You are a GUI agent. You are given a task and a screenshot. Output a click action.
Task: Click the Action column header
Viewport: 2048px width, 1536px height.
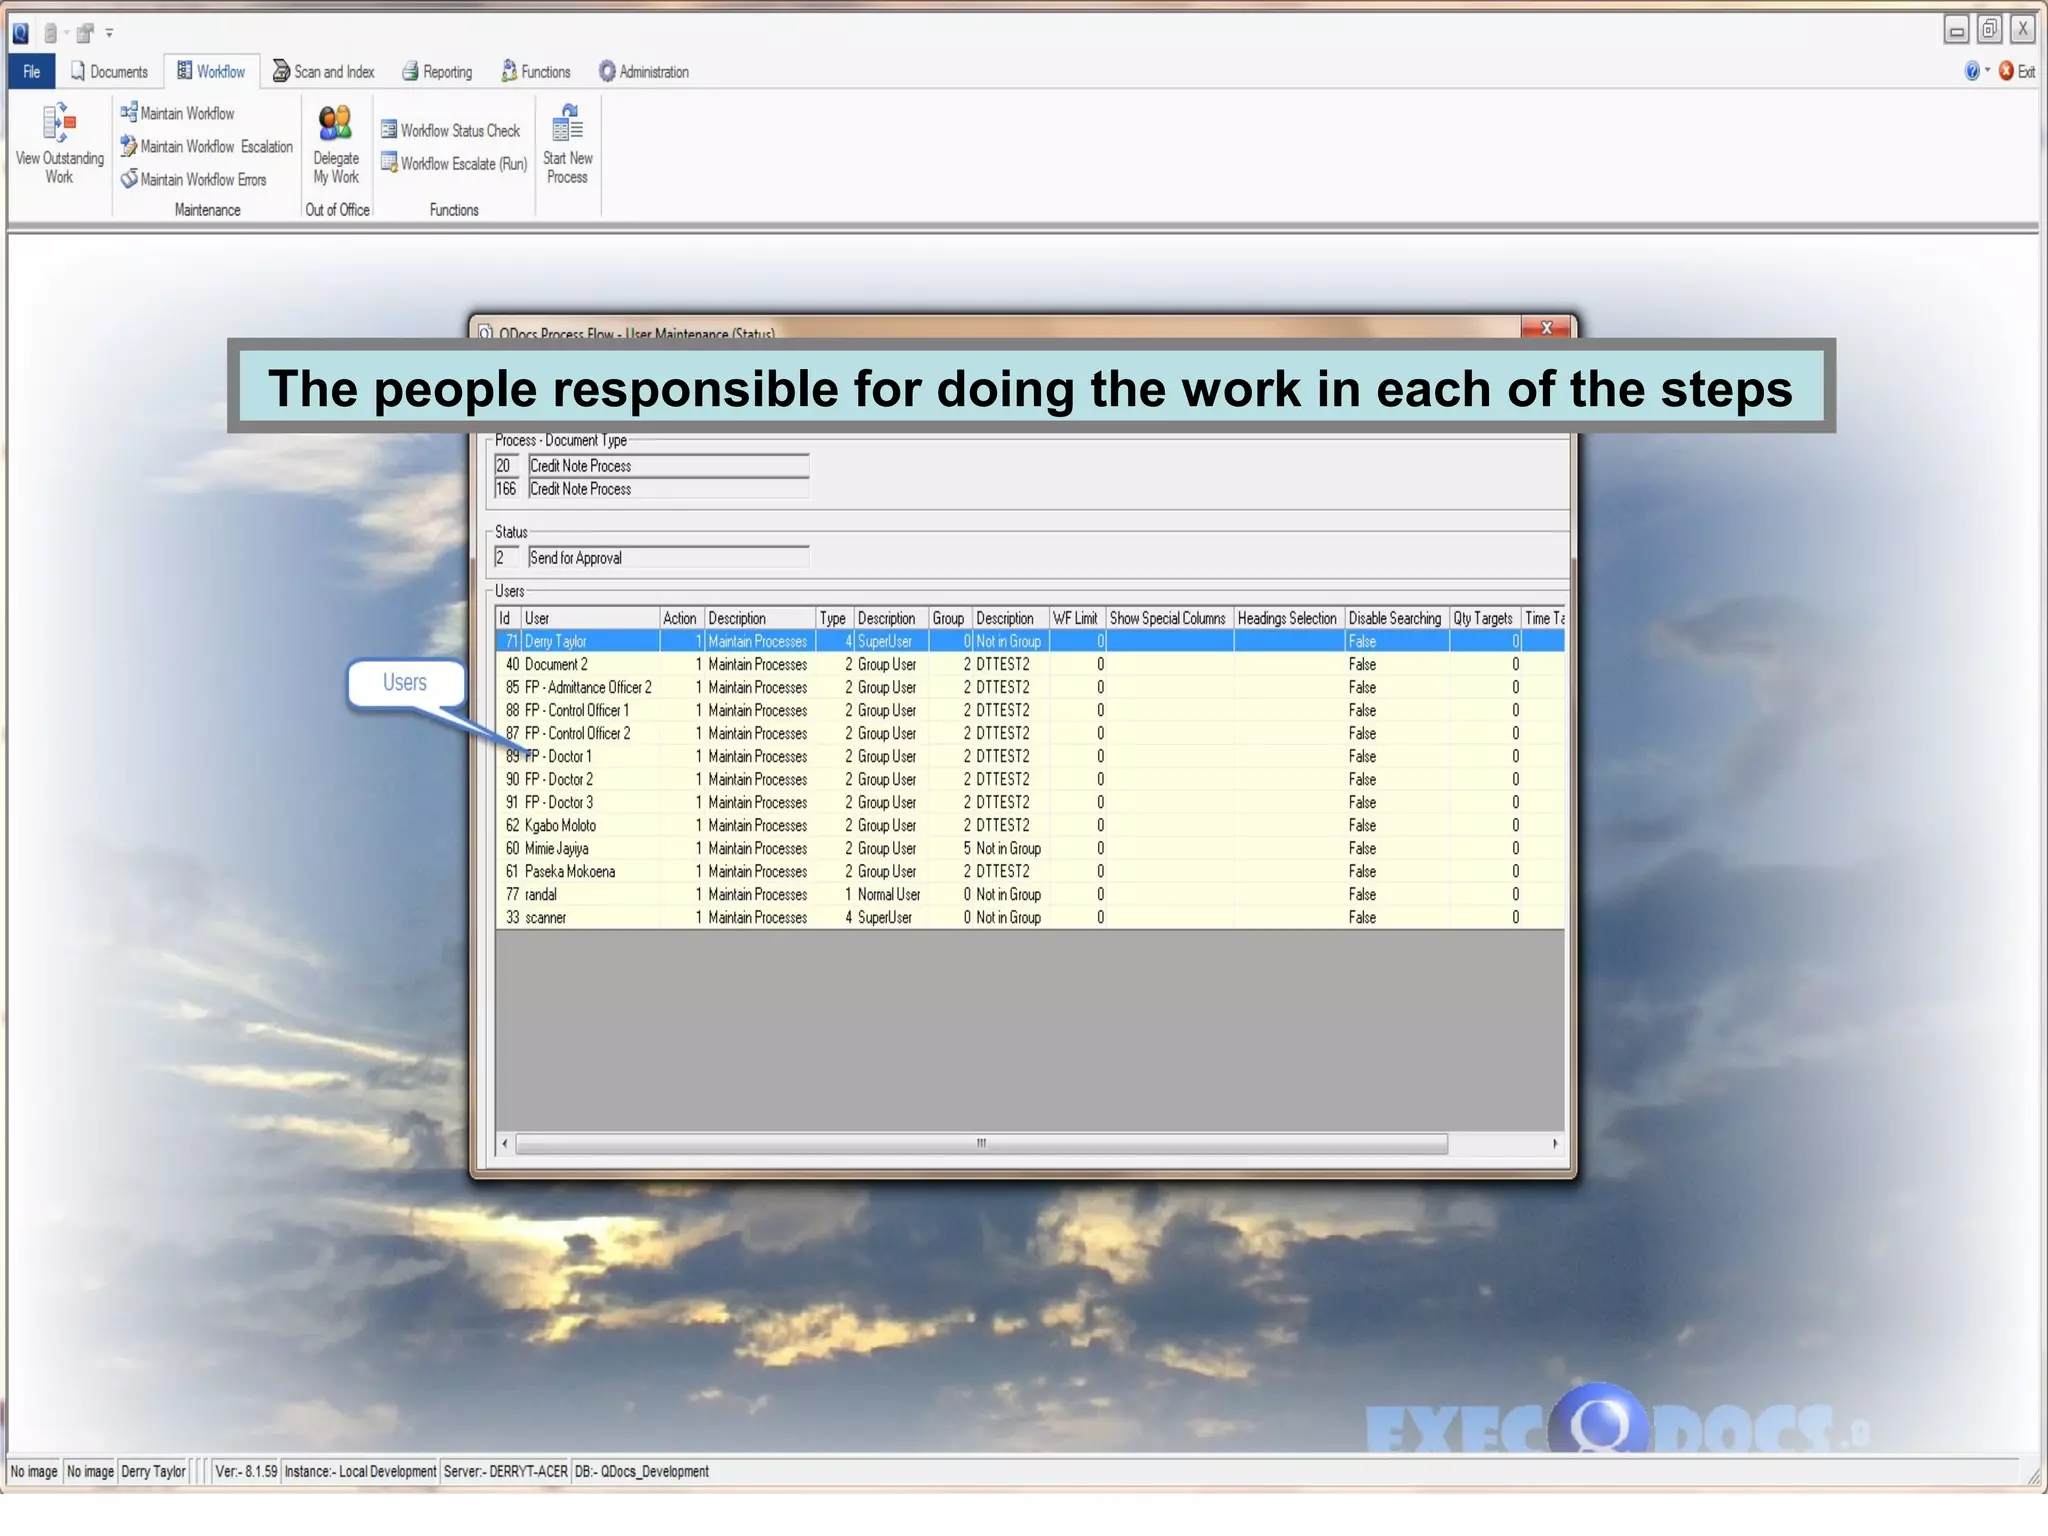click(x=682, y=619)
